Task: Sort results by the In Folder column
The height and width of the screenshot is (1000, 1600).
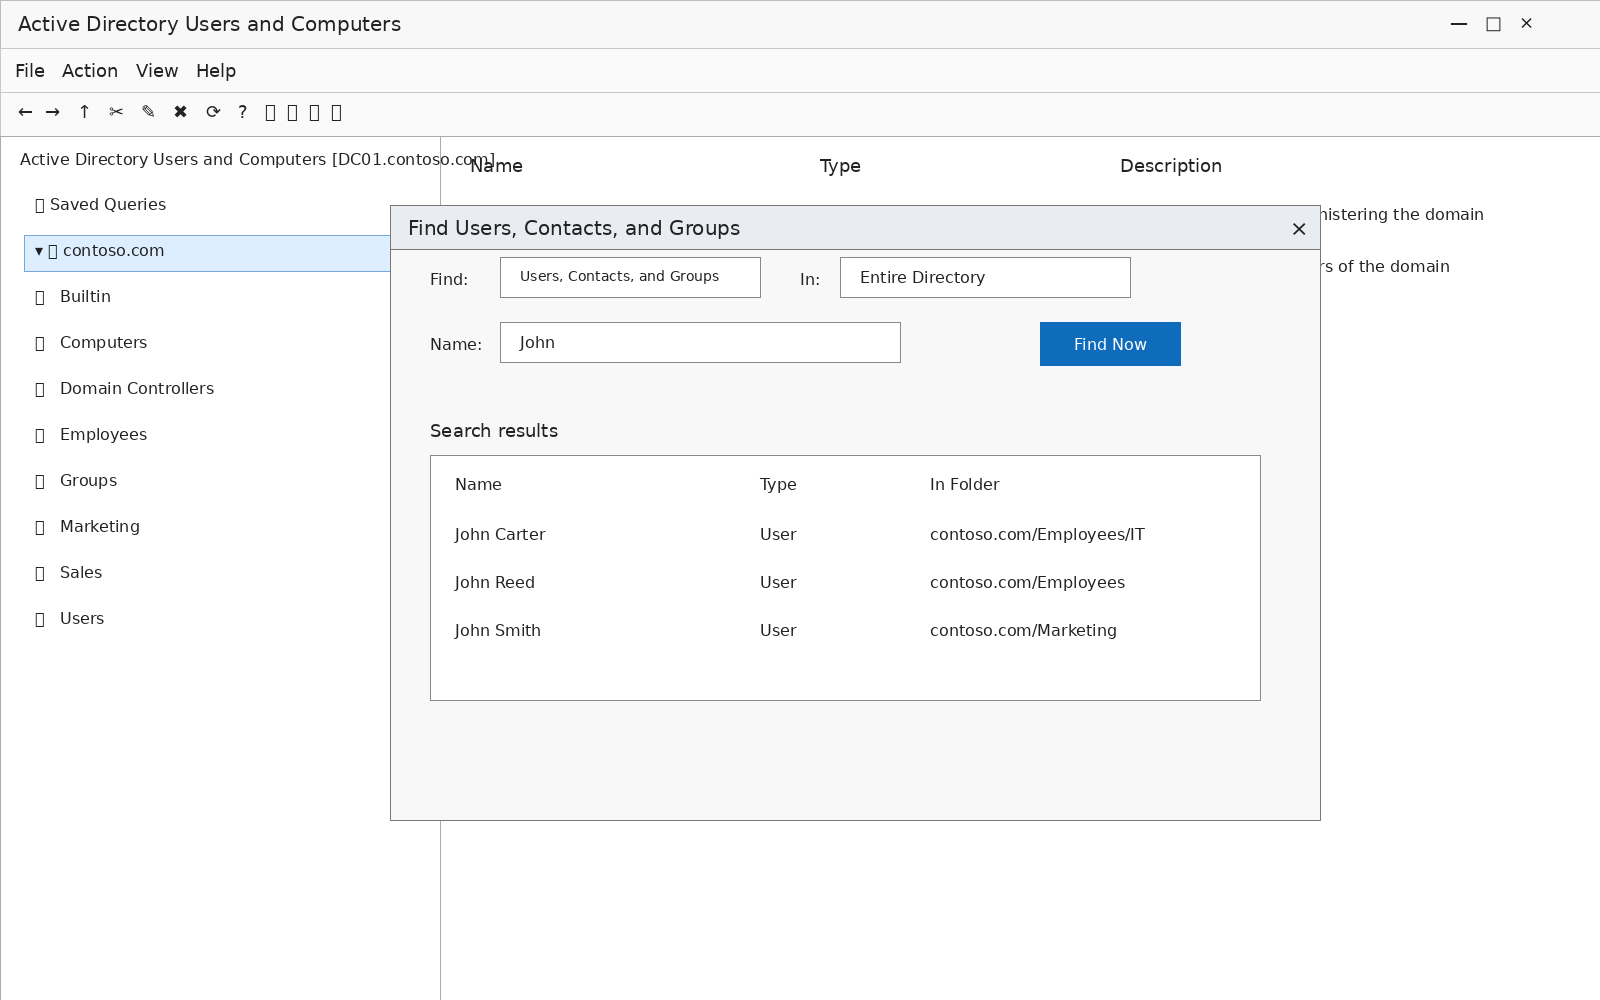Action: pyautogui.click(x=964, y=484)
